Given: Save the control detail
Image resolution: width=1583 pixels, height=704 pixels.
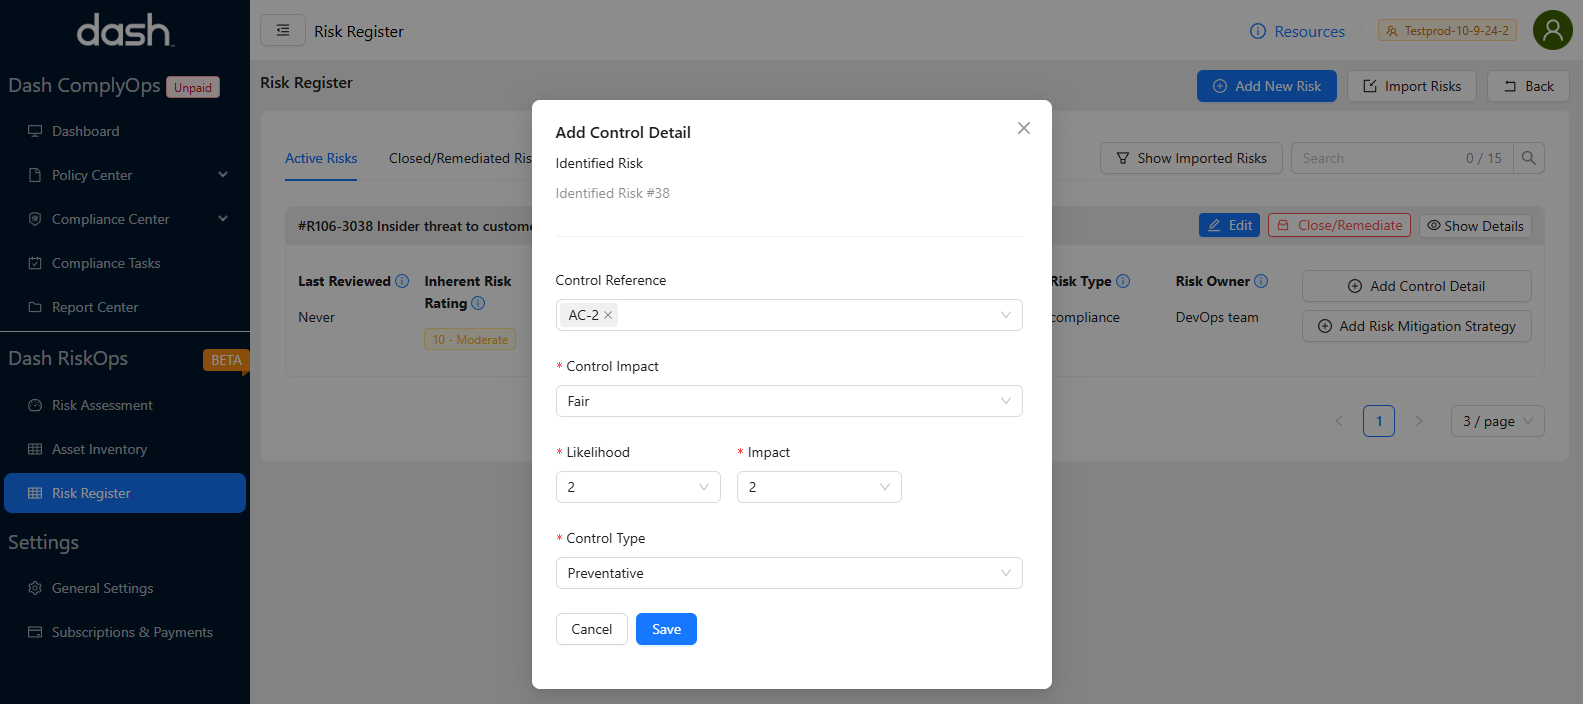Looking at the screenshot, I should coord(666,629).
